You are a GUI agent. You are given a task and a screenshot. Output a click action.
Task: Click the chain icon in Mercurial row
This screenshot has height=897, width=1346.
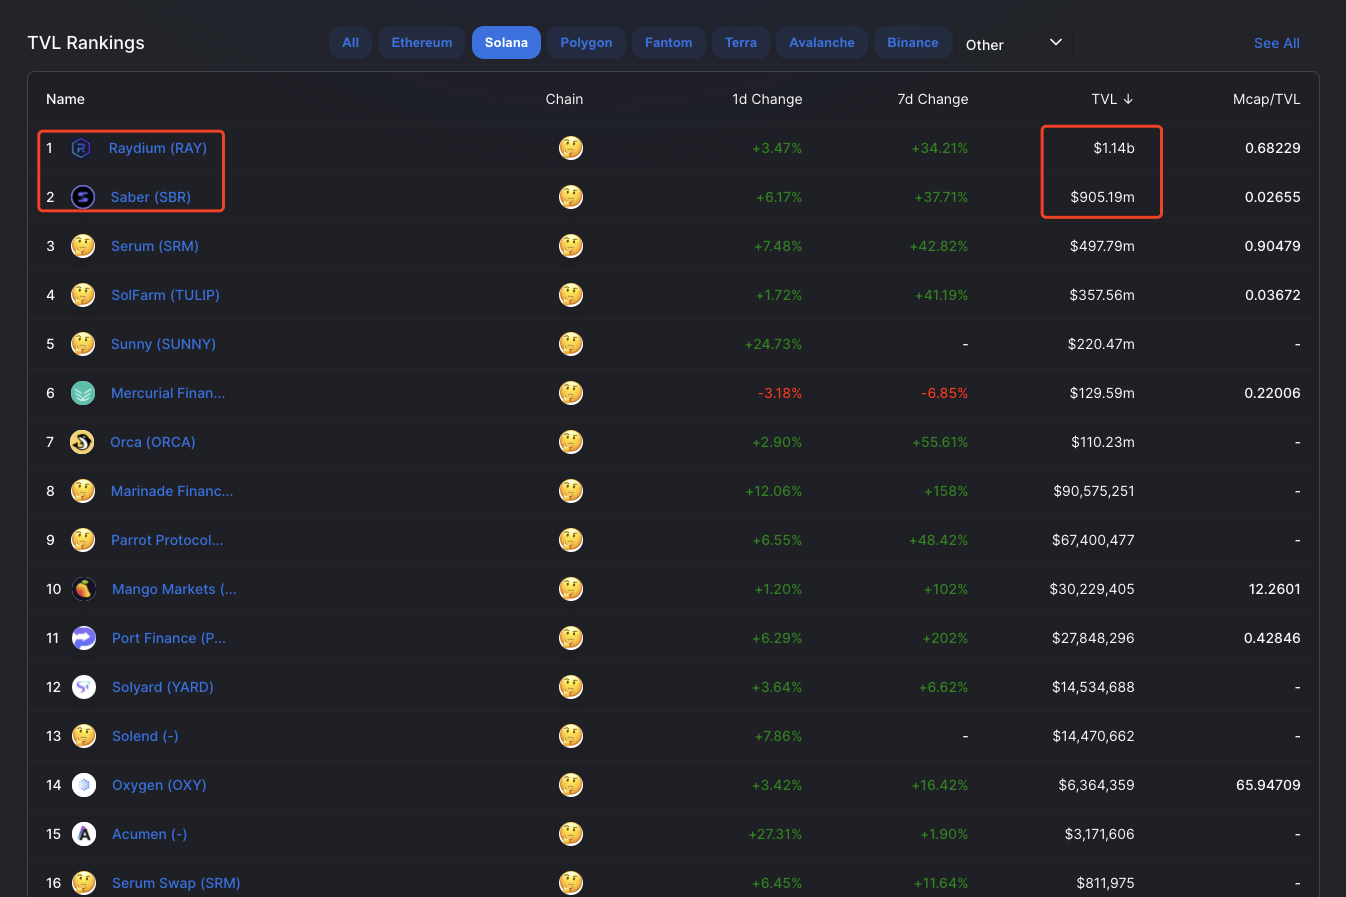coord(571,393)
